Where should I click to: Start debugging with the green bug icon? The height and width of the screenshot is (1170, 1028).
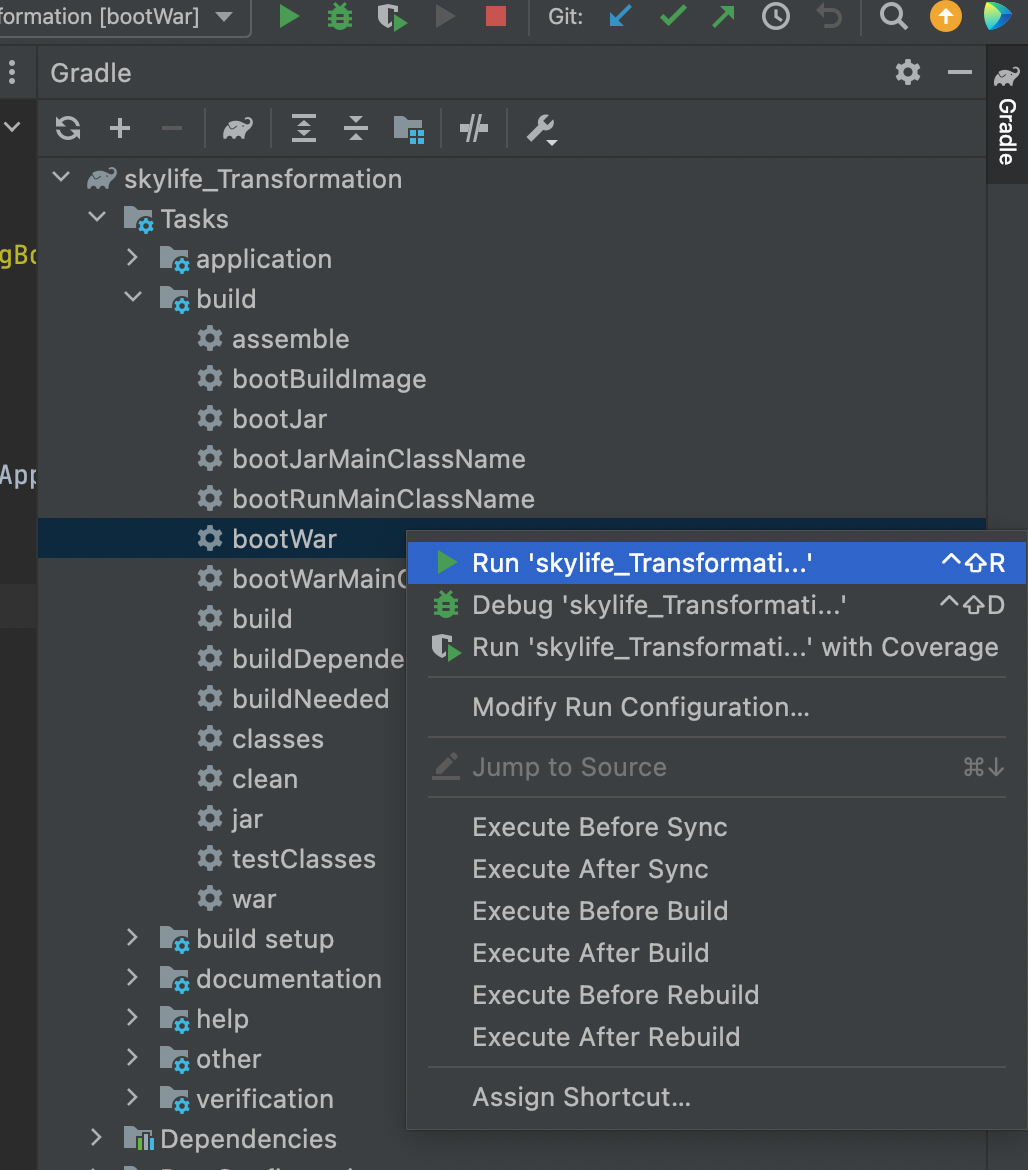(340, 16)
